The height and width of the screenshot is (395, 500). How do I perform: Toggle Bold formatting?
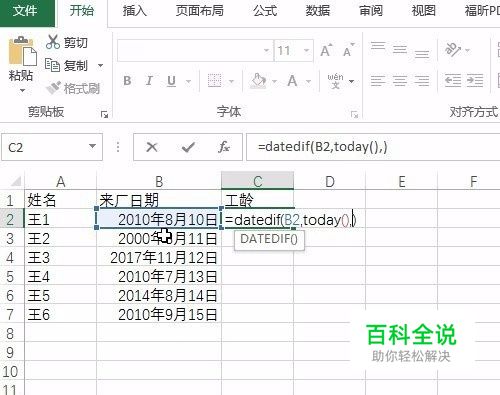point(127,81)
